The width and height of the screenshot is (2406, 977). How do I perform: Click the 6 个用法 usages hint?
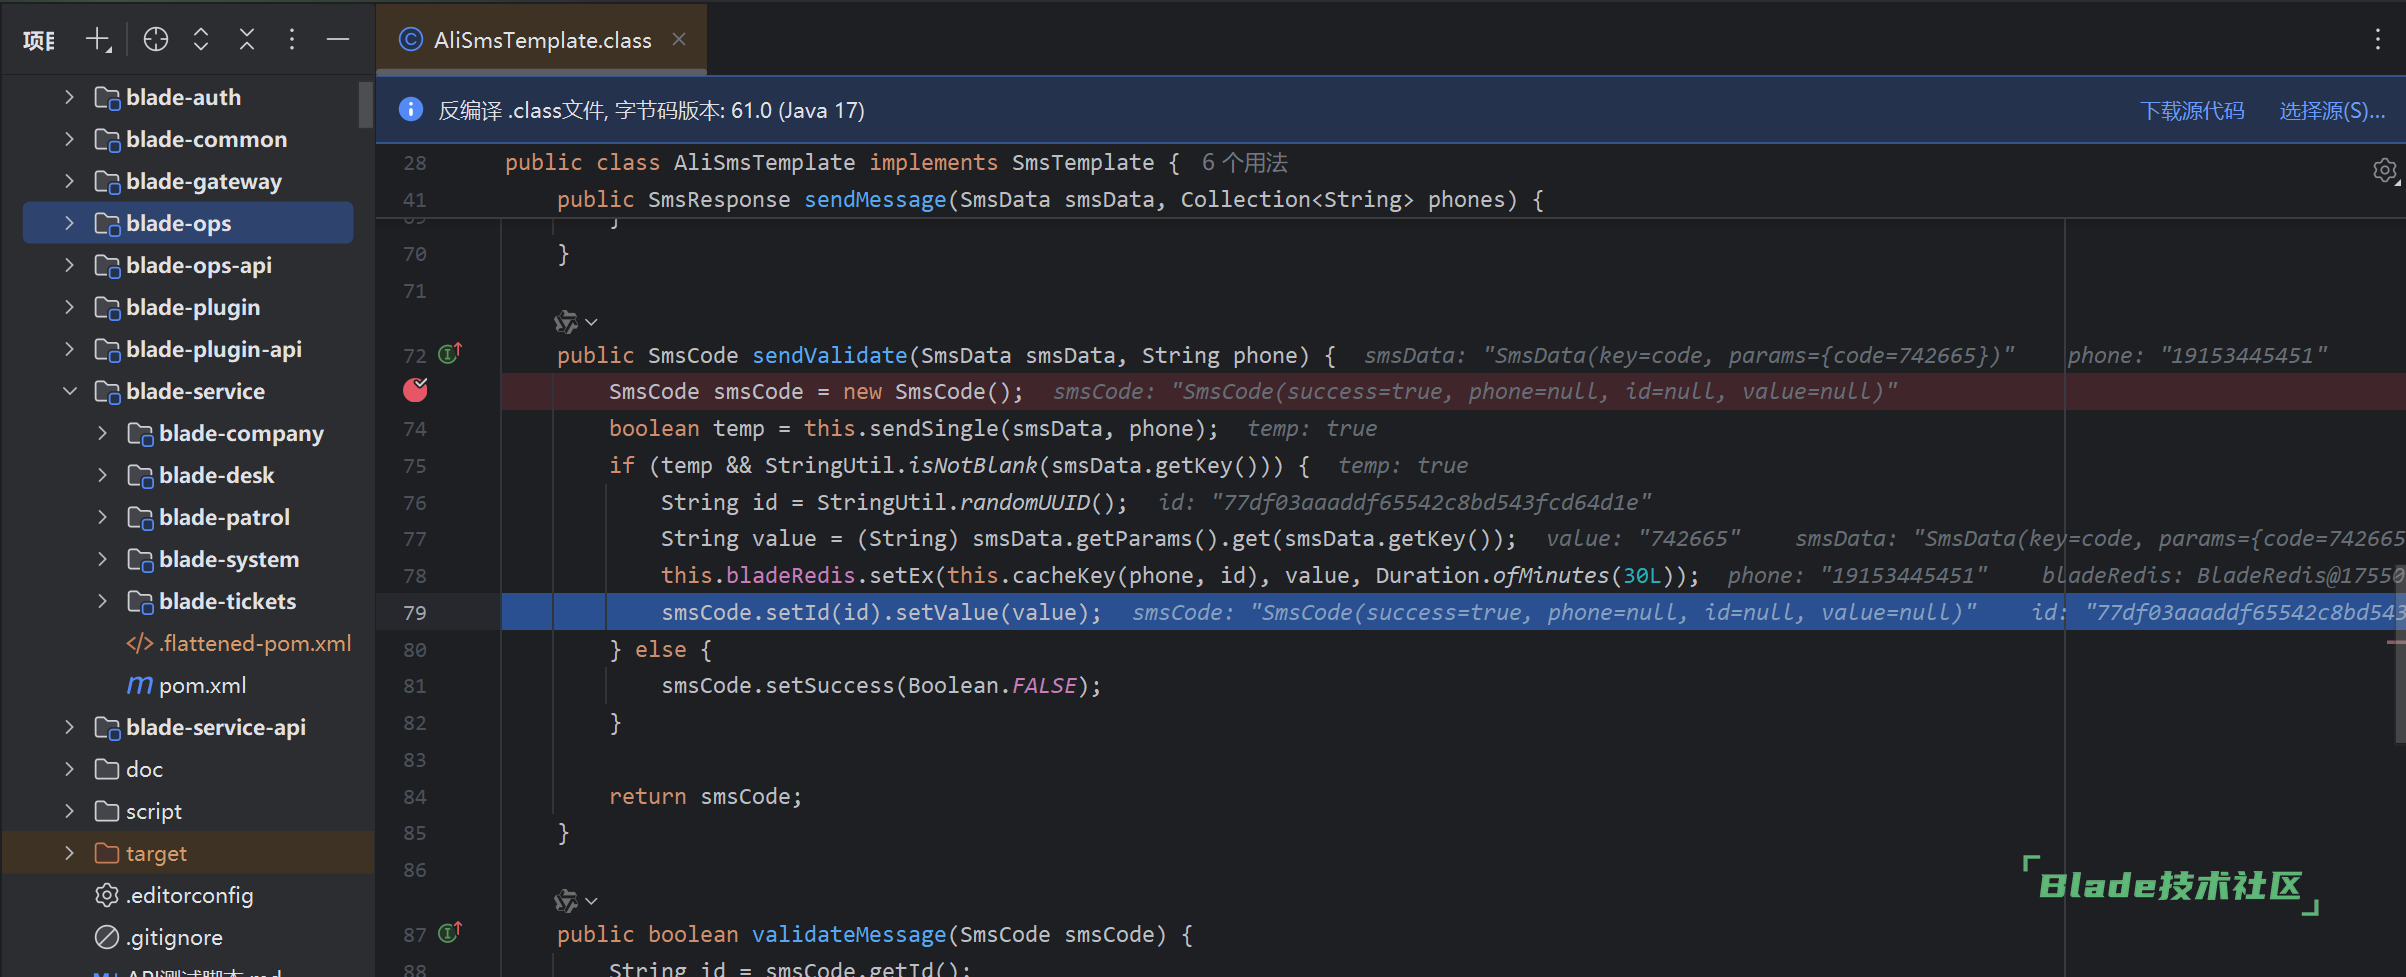(1244, 162)
